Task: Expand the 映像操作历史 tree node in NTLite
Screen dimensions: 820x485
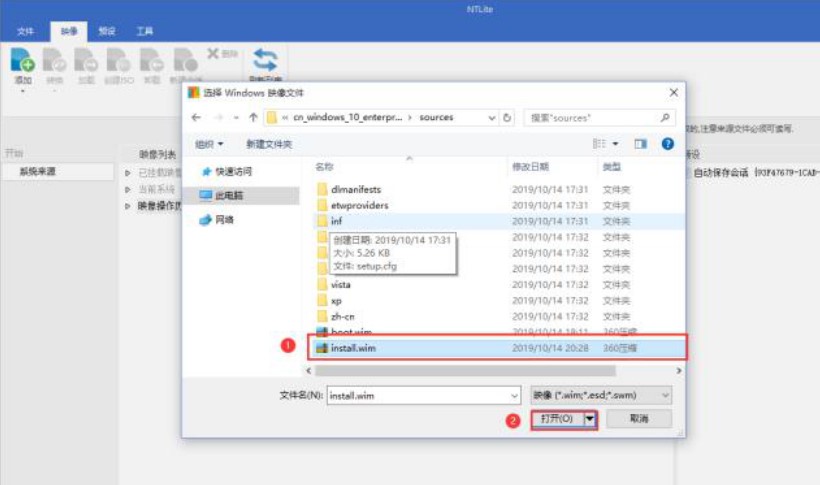Action: [128, 206]
